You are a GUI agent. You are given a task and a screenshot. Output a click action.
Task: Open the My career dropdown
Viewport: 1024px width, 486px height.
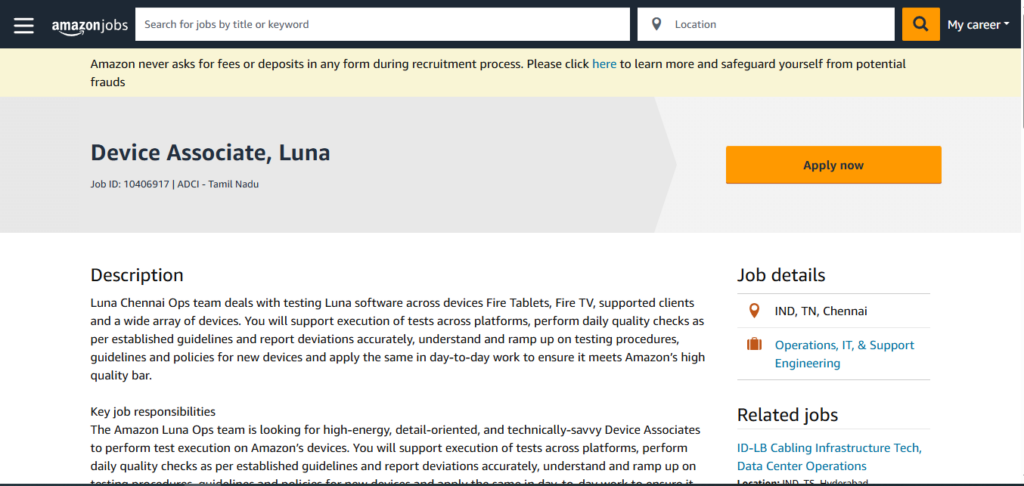coord(978,25)
